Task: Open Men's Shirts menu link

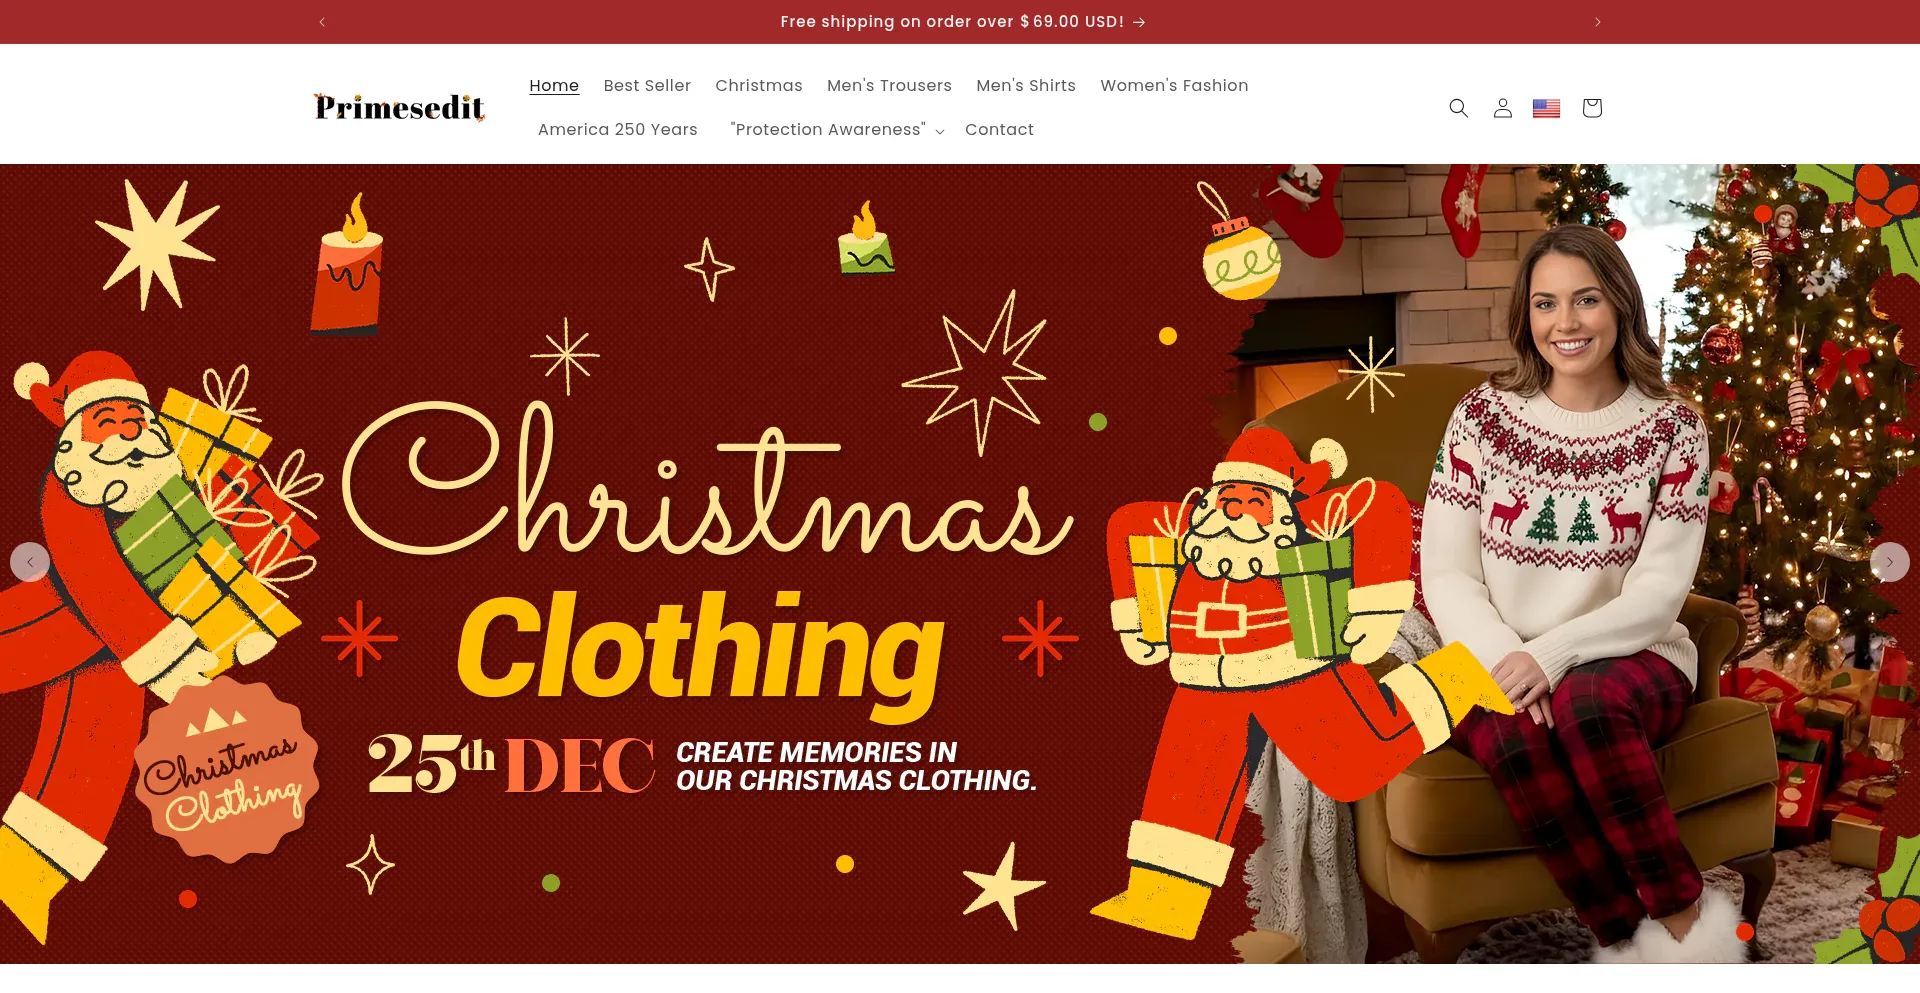Action: coord(1026,86)
